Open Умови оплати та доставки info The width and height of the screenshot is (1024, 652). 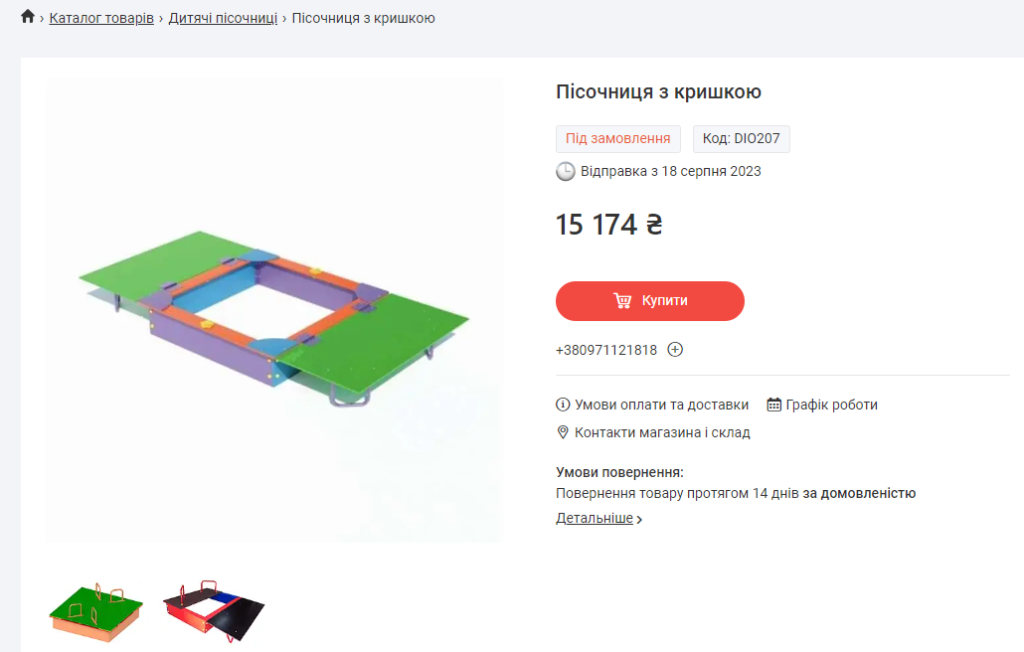pyautogui.click(x=662, y=405)
